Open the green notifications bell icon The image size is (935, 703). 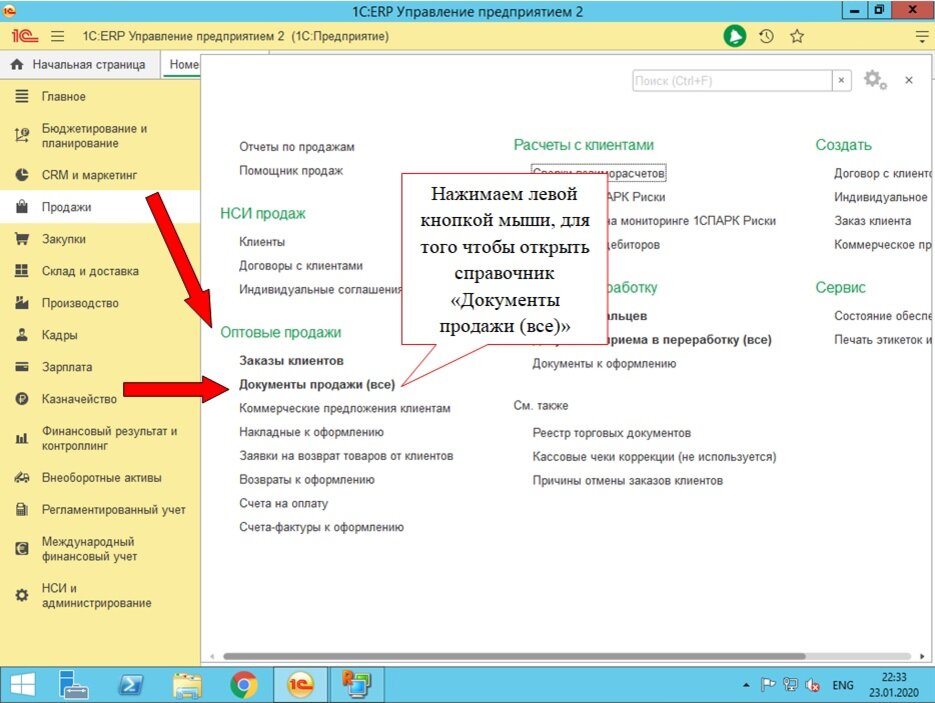[735, 36]
